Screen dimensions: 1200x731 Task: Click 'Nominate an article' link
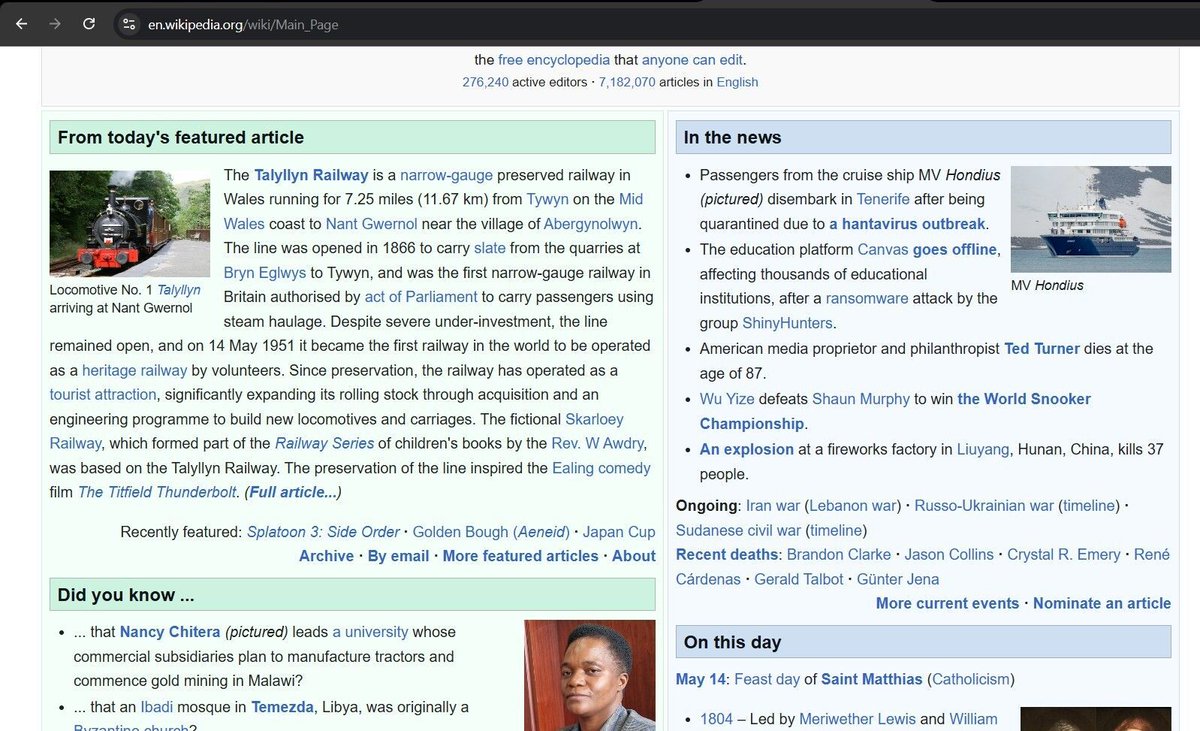click(x=1102, y=603)
